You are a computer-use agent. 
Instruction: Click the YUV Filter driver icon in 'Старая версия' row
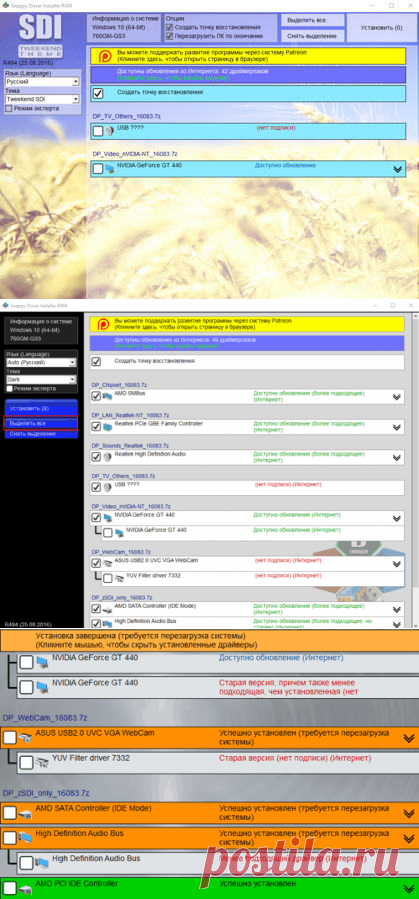point(42,763)
